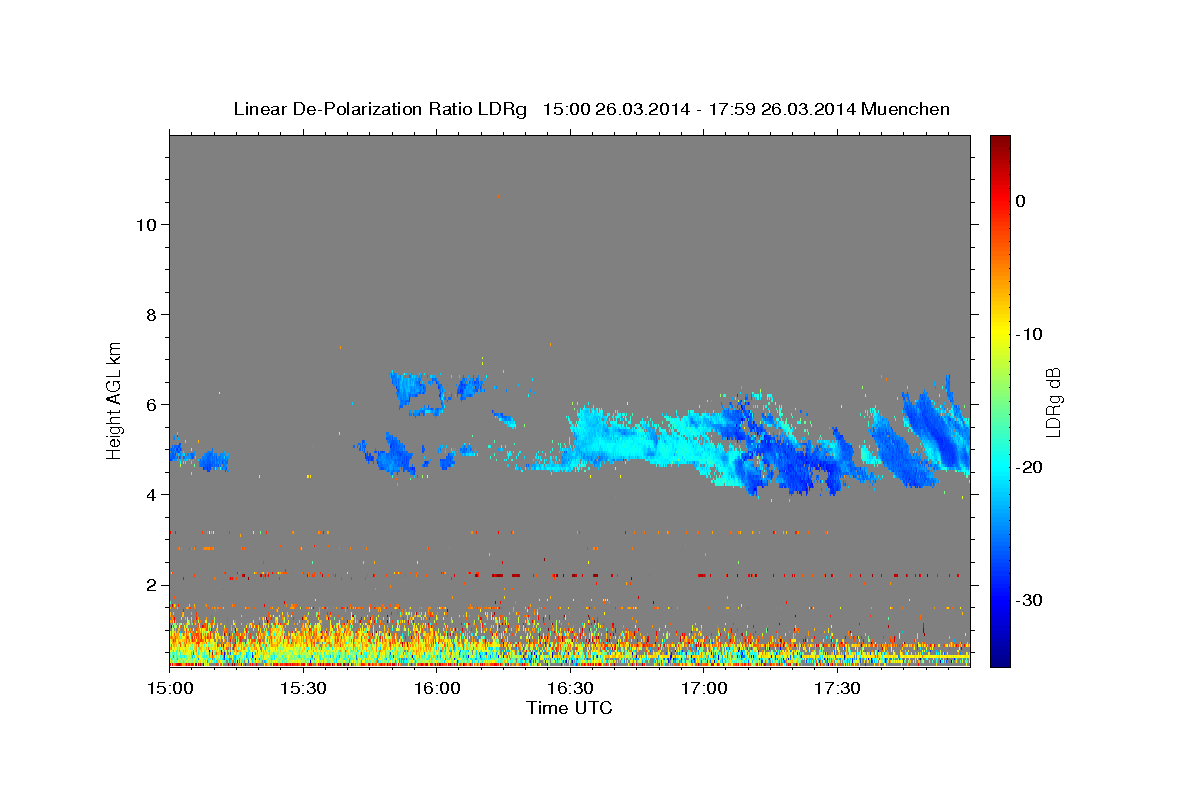This screenshot has height=800, width=1200.
Task: Click the height tick label 8
Action: click(150, 314)
